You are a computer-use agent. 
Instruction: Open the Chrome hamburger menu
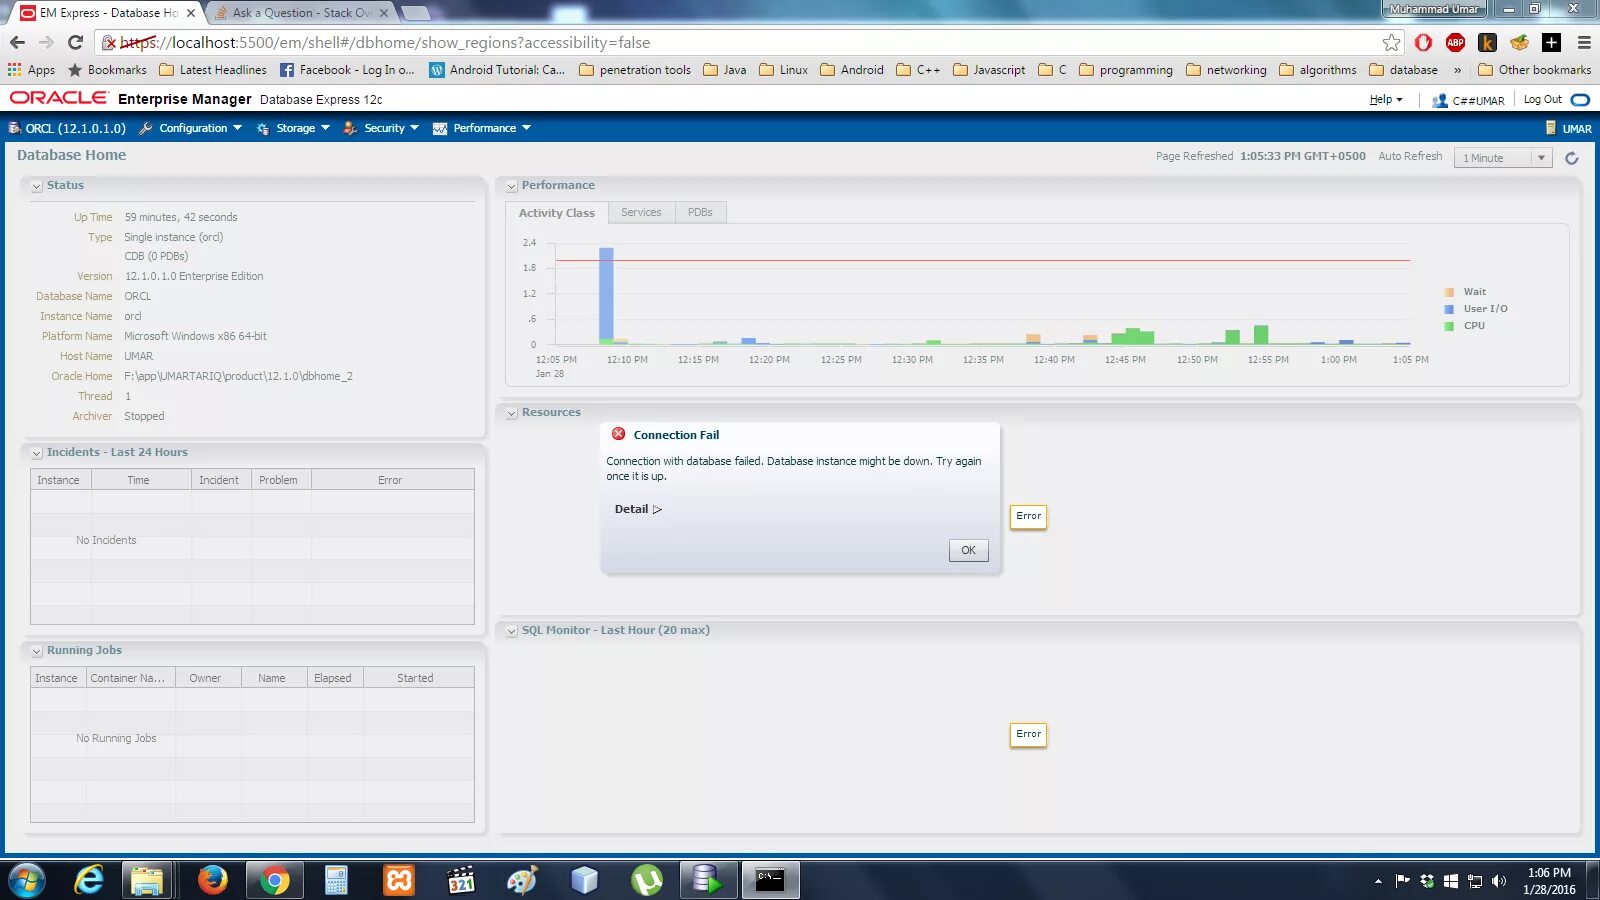1583,42
